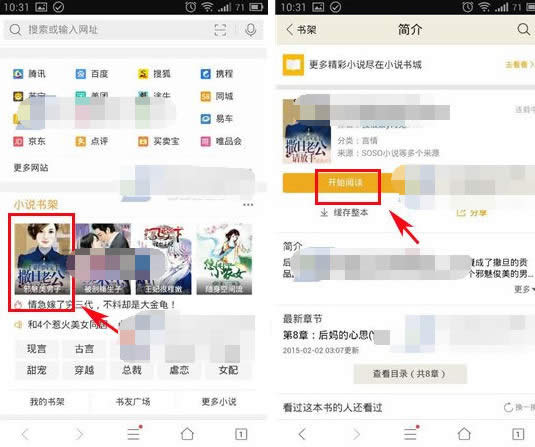This screenshot has width=535, height=447.
Task: Open the 同城 site shortcut
Action: point(217,97)
